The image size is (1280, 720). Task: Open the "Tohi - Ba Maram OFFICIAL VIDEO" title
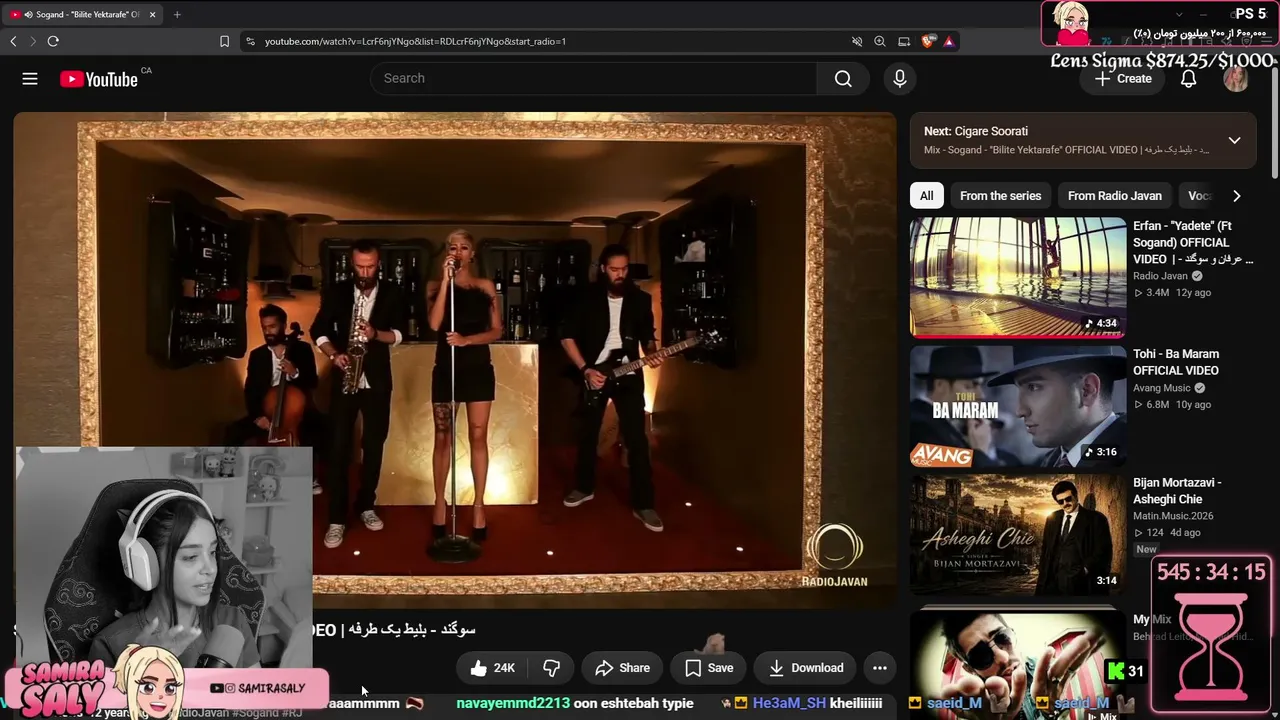(x=1176, y=362)
